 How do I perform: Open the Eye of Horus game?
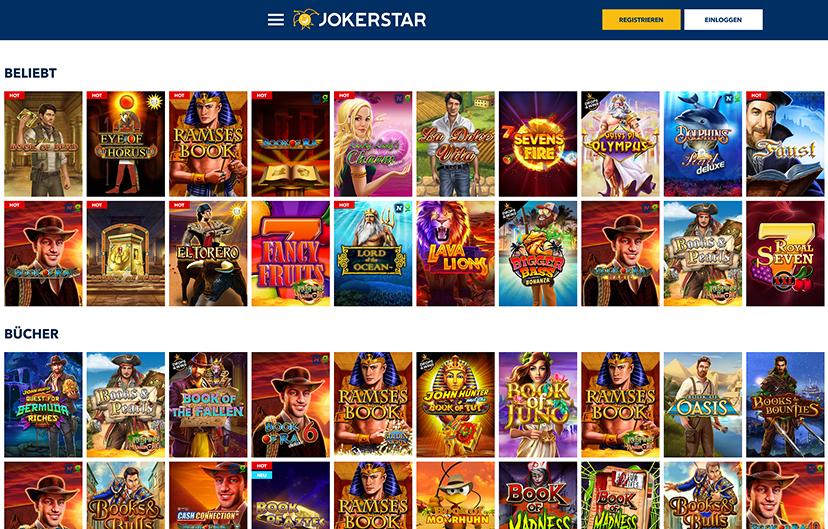tap(126, 144)
